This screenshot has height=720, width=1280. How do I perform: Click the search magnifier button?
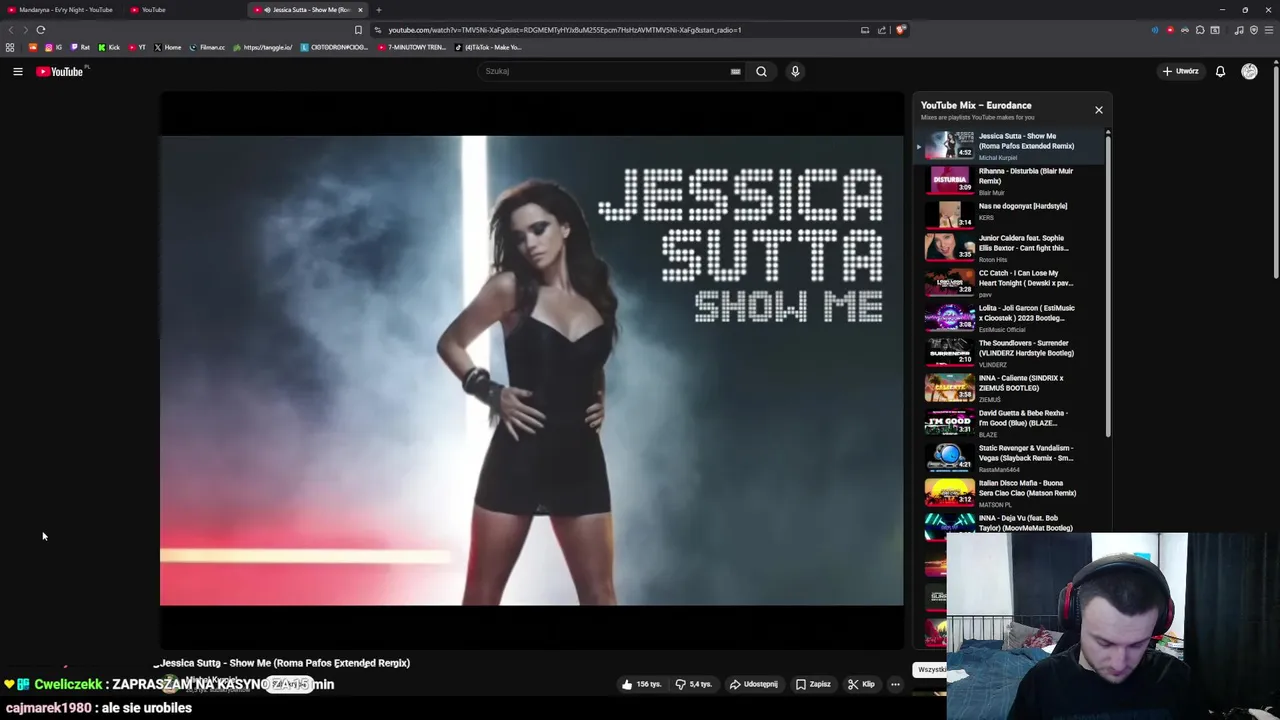(761, 71)
